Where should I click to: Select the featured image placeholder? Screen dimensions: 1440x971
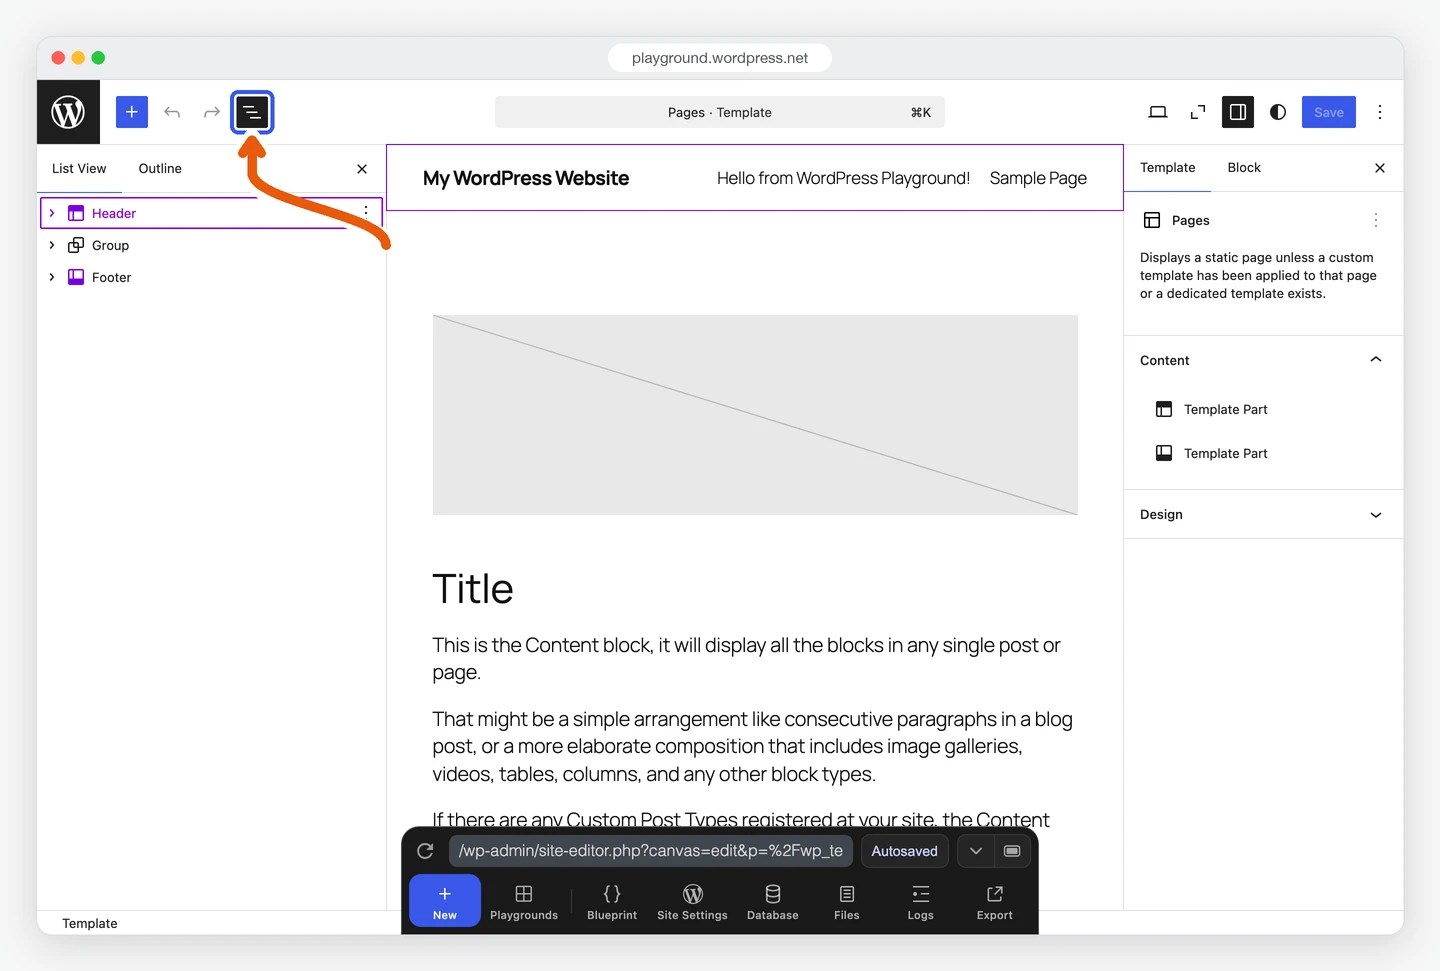click(x=755, y=415)
